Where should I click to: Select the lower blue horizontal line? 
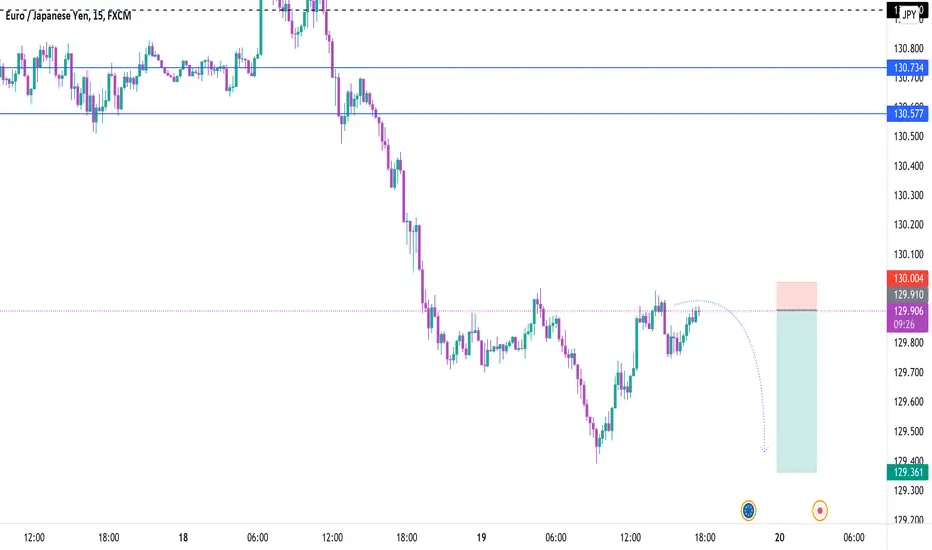443,114
